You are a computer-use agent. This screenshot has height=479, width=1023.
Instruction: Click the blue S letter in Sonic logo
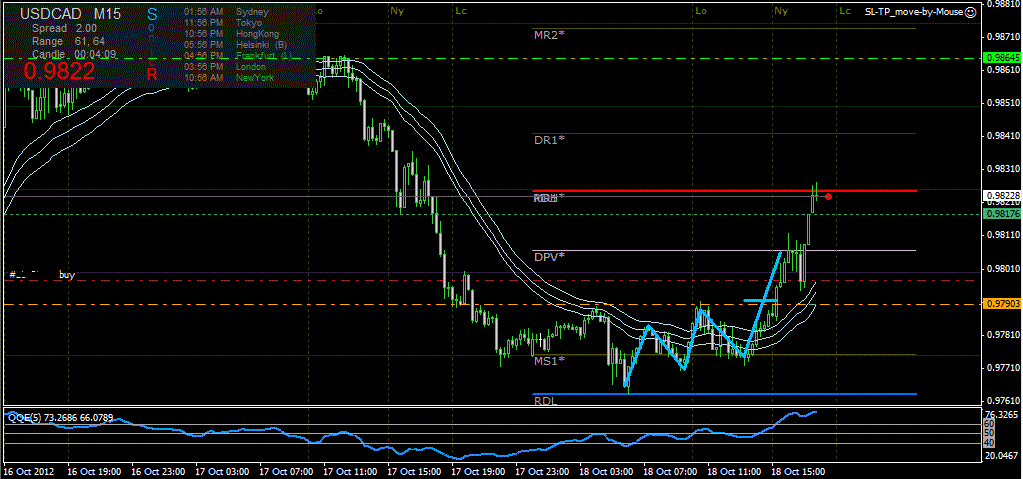(152, 14)
